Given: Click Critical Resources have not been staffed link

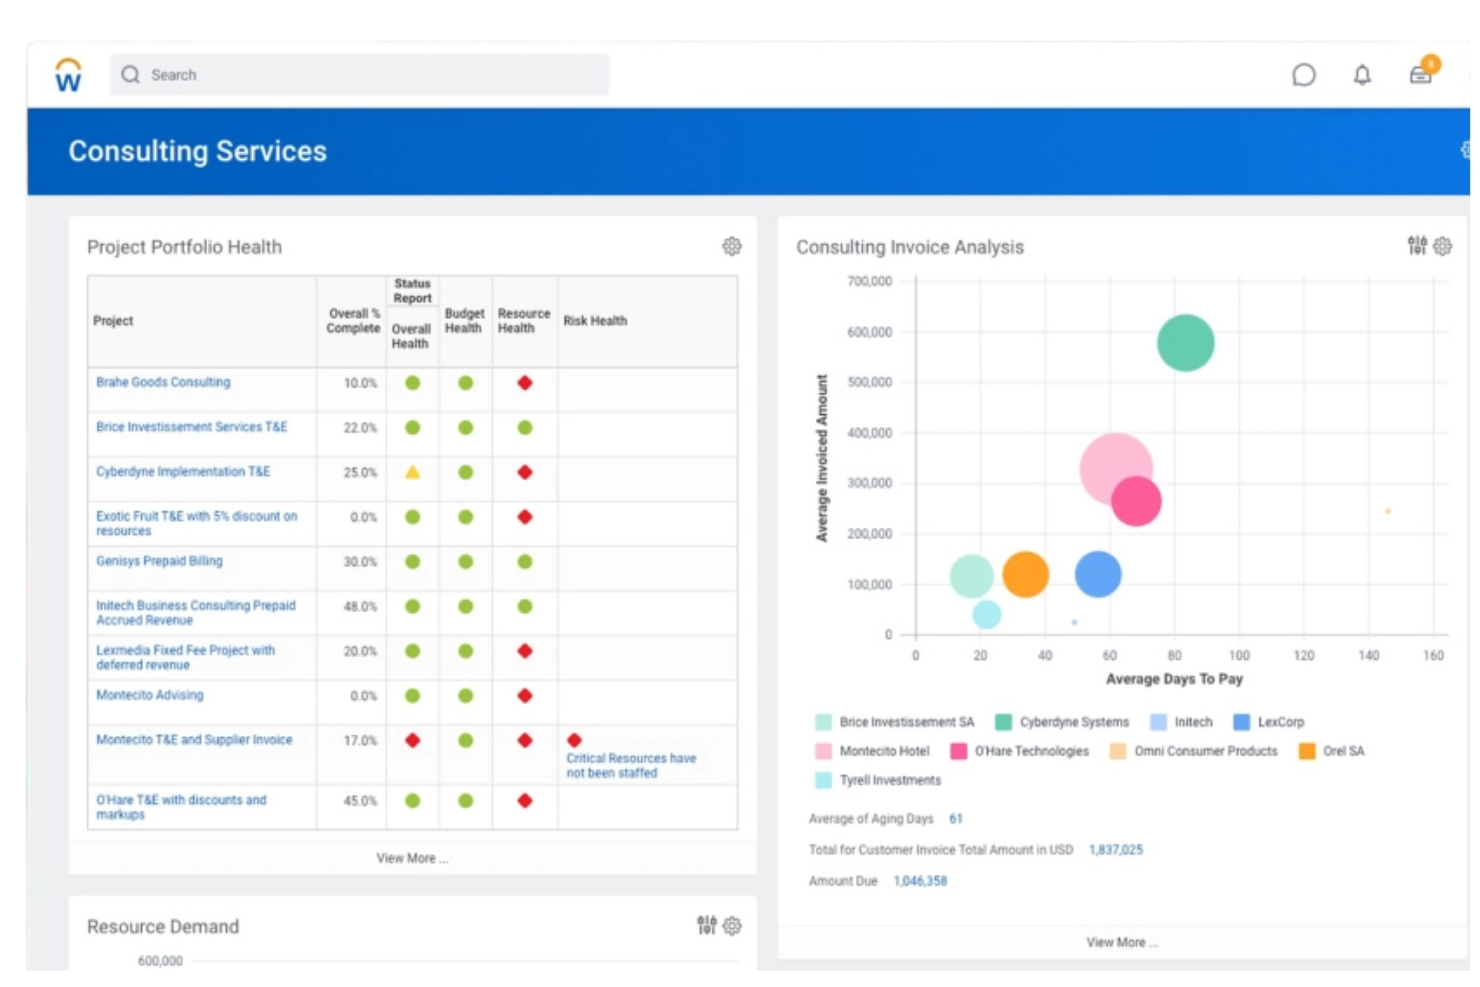Looking at the screenshot, I should point(631,766).
